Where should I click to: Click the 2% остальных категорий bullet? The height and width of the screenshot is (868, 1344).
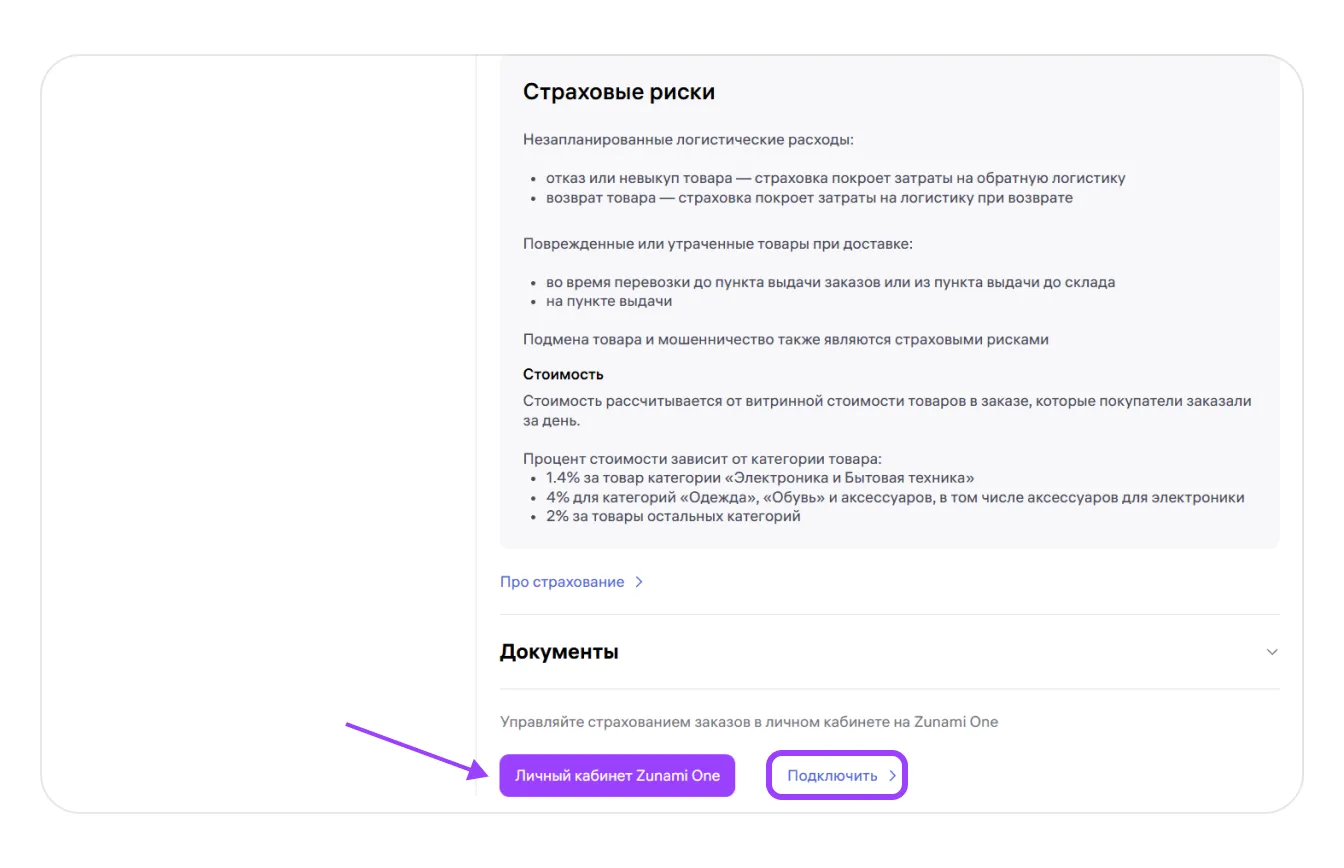[673, 516]
